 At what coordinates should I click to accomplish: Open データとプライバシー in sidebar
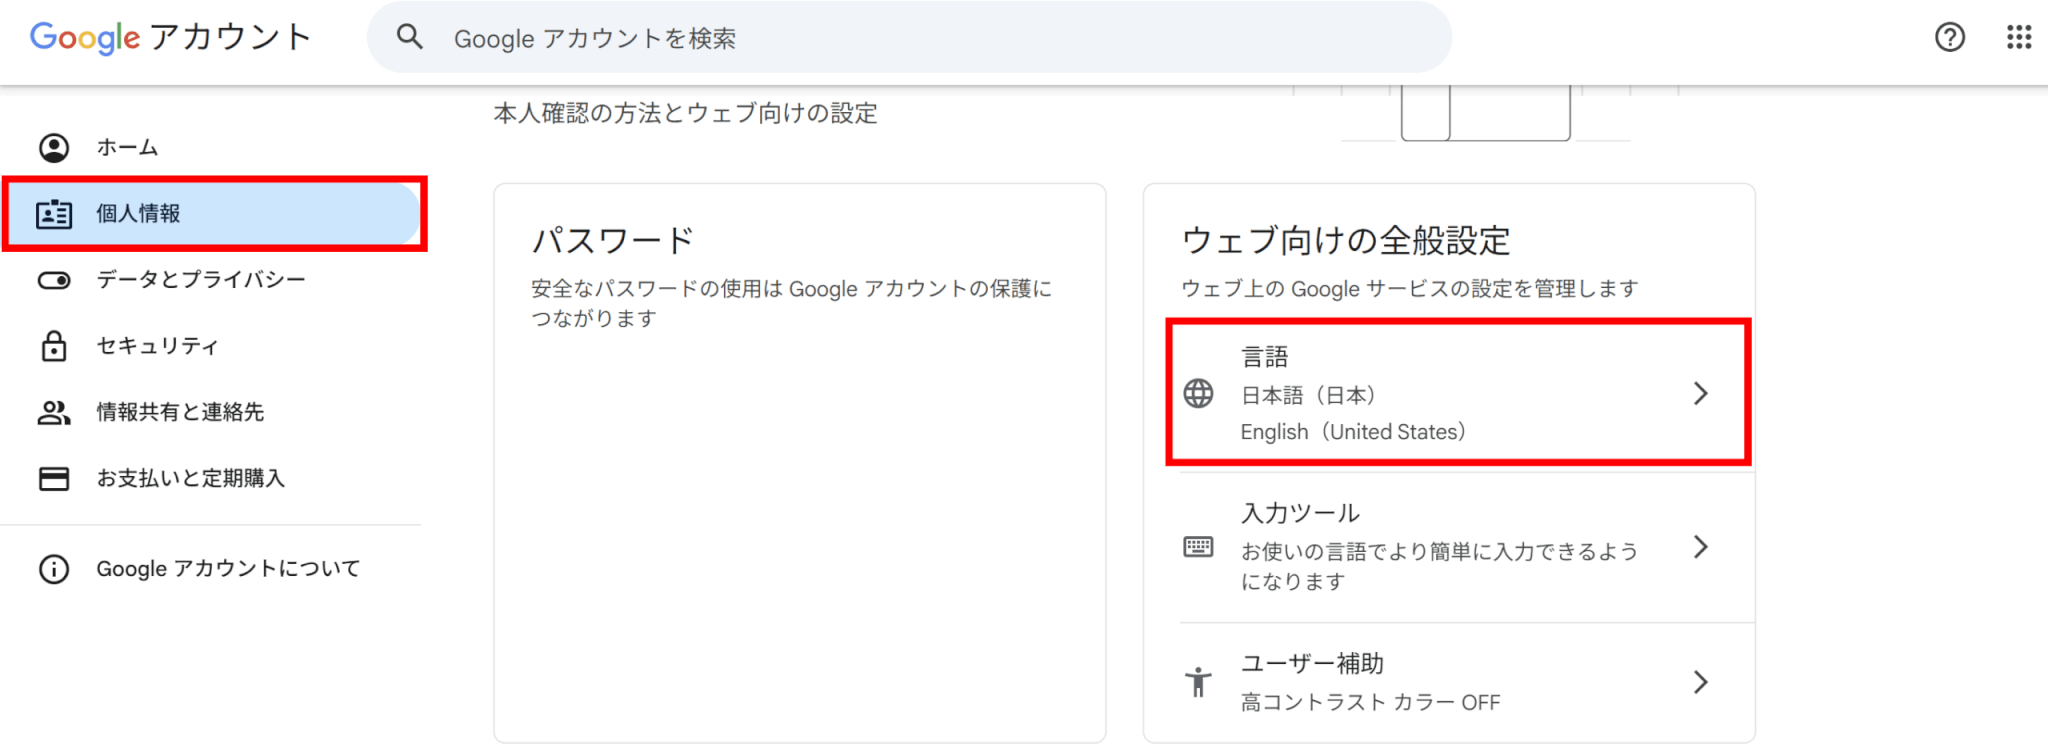[201, 280]
